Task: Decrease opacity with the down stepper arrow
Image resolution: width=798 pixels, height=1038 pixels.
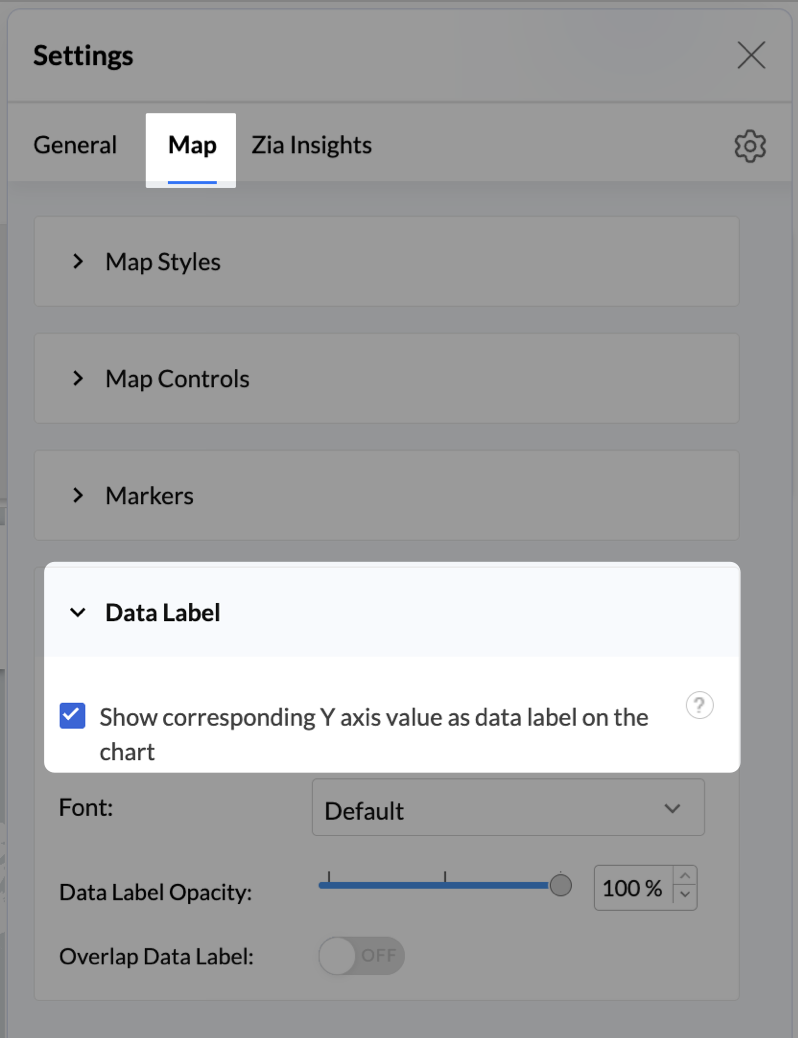Action: (685, 896)
